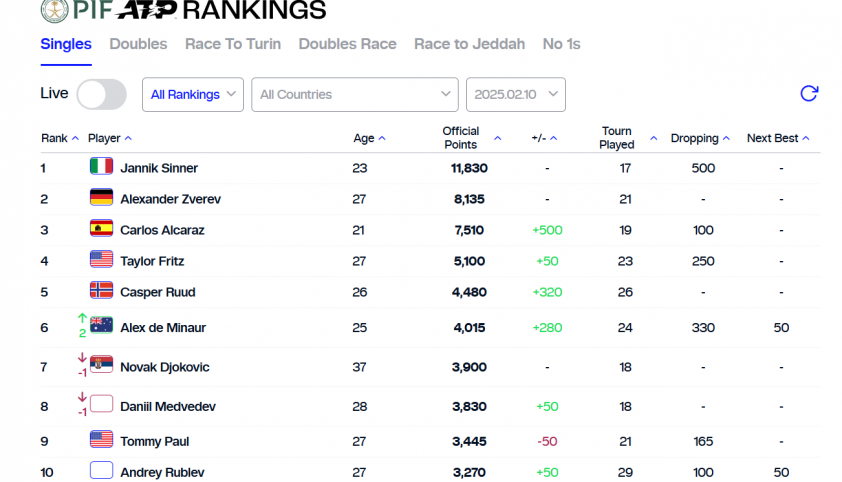
Task: Click the Australian flag beside Alex de Minaur
Action: (x=101, y=325)
